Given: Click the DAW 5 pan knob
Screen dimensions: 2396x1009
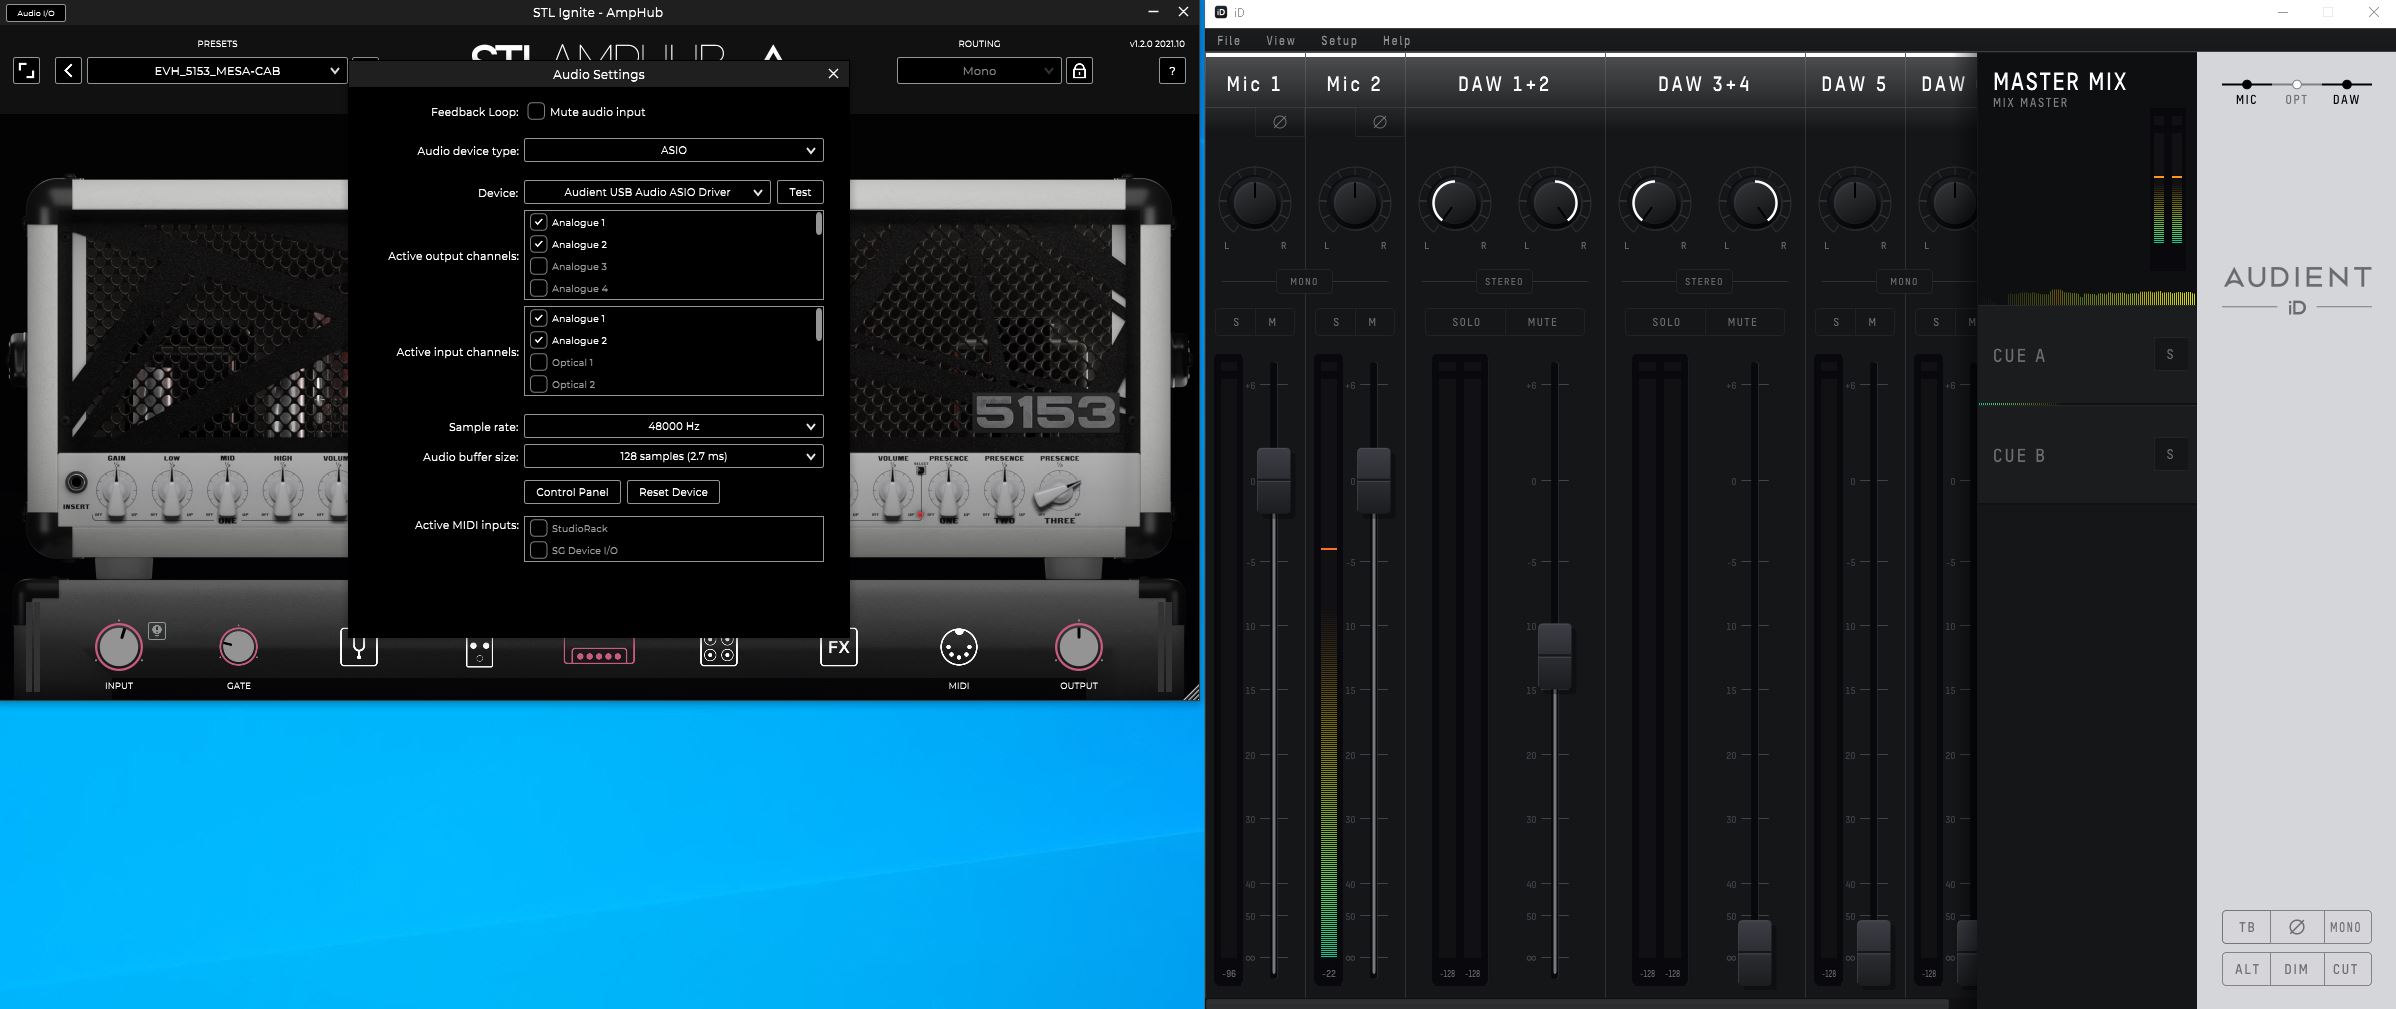Looking at the screenshot, I should pos(1855,203).
